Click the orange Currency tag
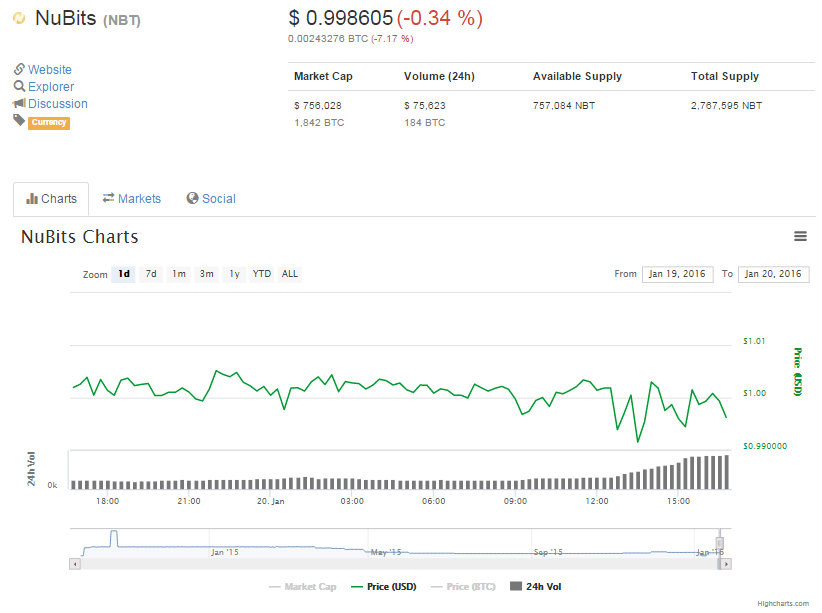This screenshot has width=822, height=613. (49, 122)
